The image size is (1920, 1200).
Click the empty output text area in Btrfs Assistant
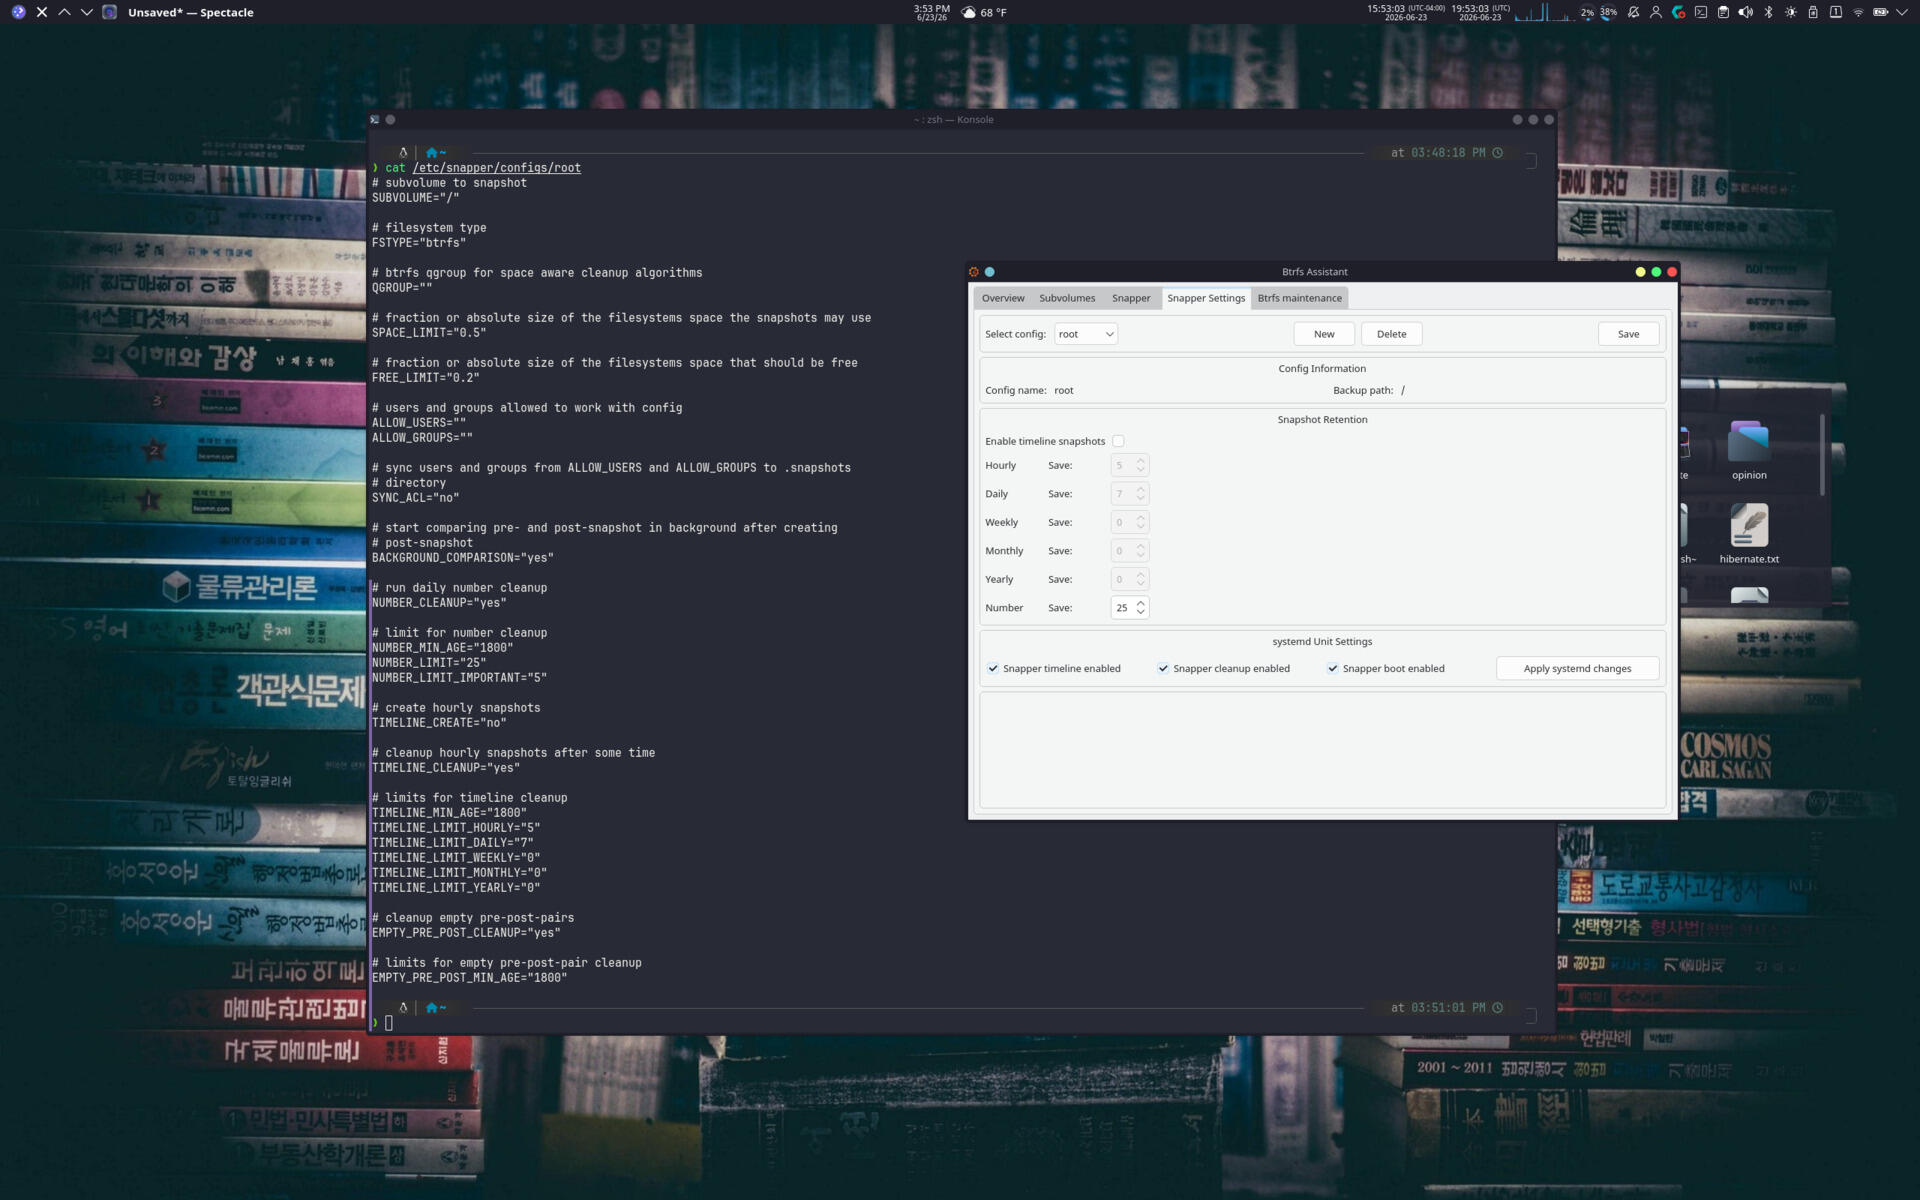(x=1322, y=749)
